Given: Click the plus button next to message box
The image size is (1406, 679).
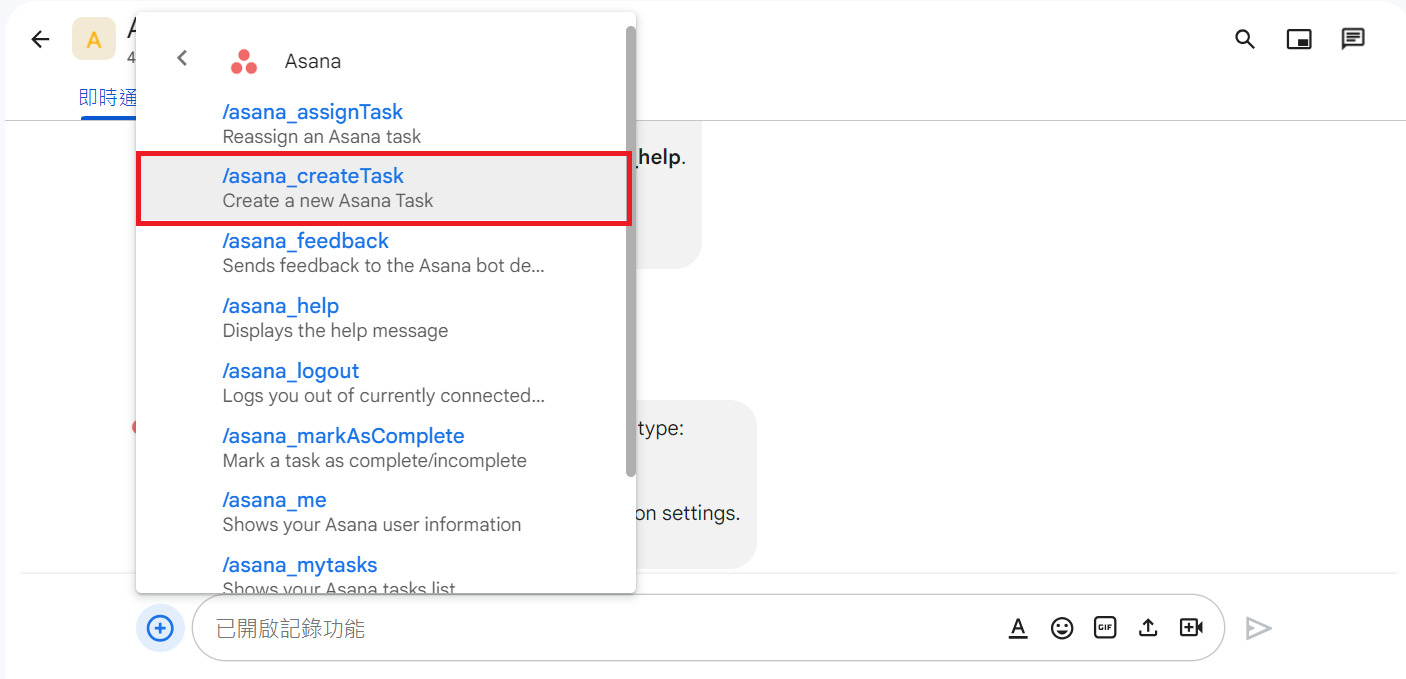Looking at the screenshot, I should pyautogui.click(x=160, y=628).
